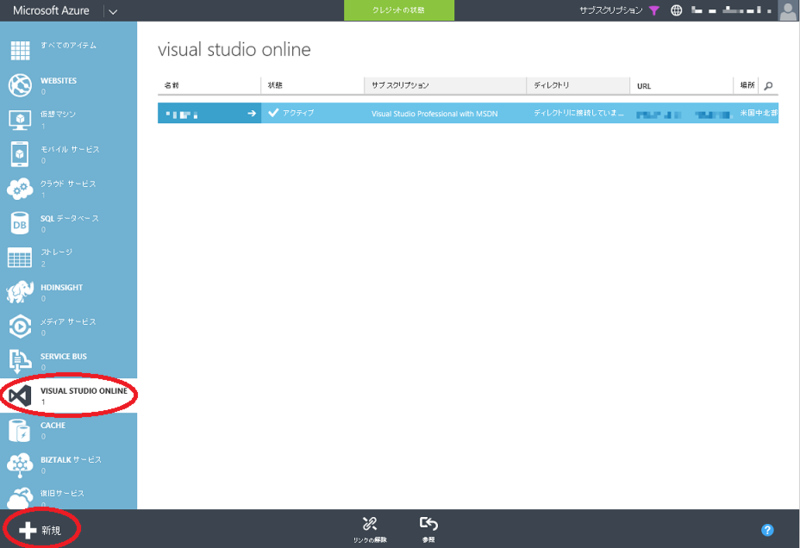Select SERVICE BUS in the sidebar

[64, 356]
